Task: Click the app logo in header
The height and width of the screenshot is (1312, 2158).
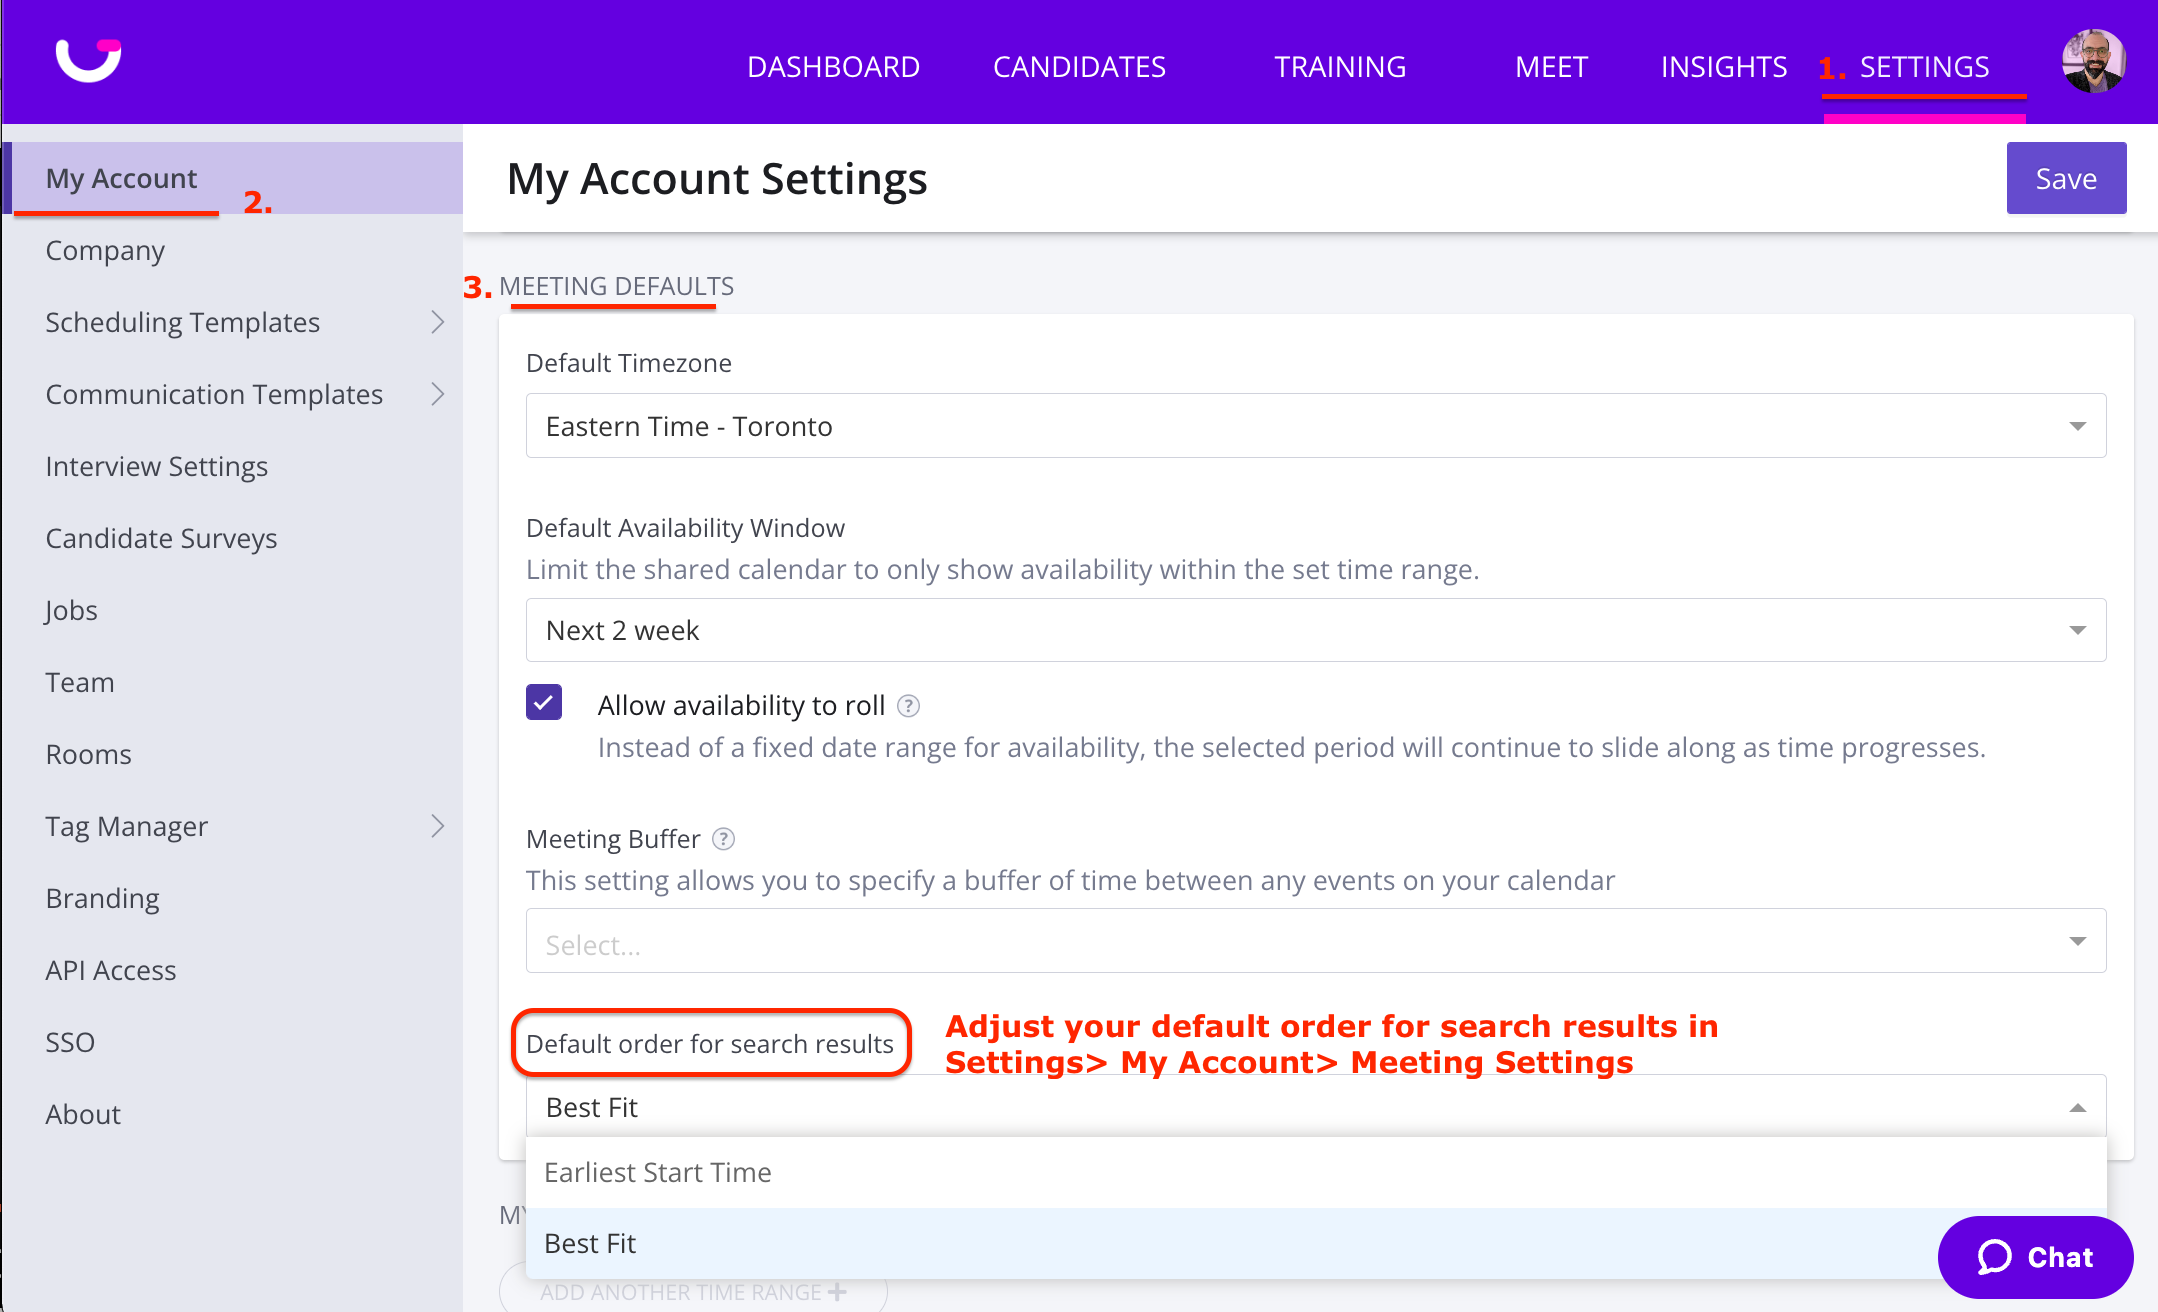Action: [x=88, y=61]
